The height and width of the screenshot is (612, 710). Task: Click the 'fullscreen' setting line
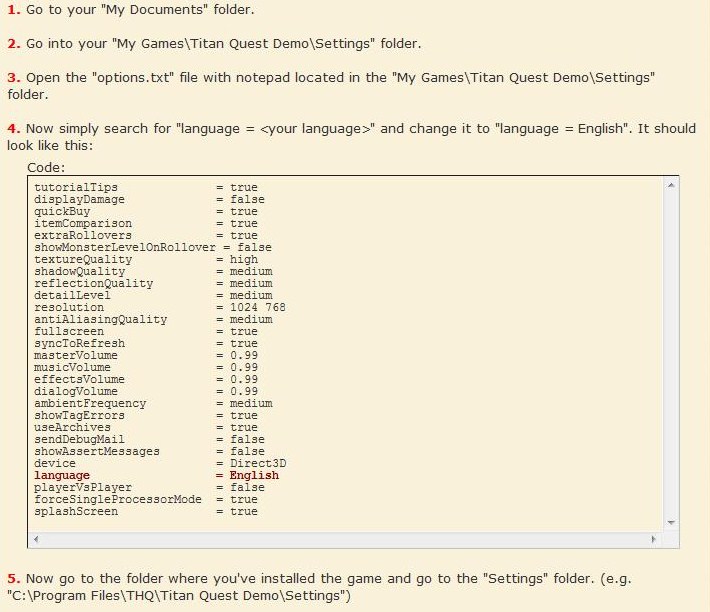[x=146, y=331]
